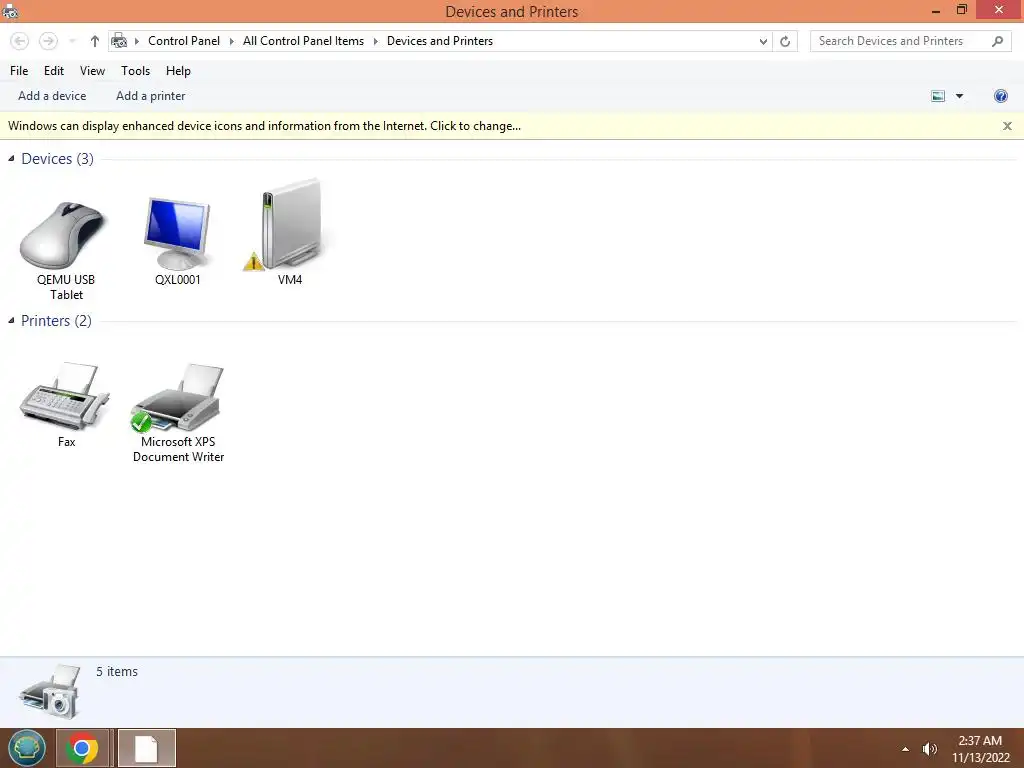Open the Start button on taskbar

pos(27,748)
